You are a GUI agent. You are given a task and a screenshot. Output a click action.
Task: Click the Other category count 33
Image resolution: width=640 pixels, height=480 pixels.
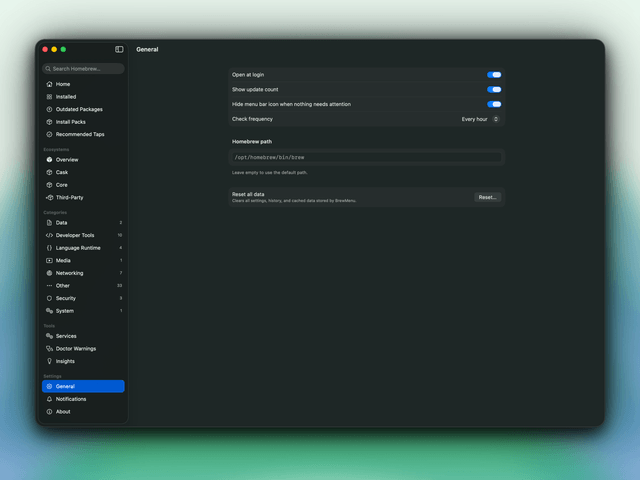pyautogui.click(x=120, y=286)
